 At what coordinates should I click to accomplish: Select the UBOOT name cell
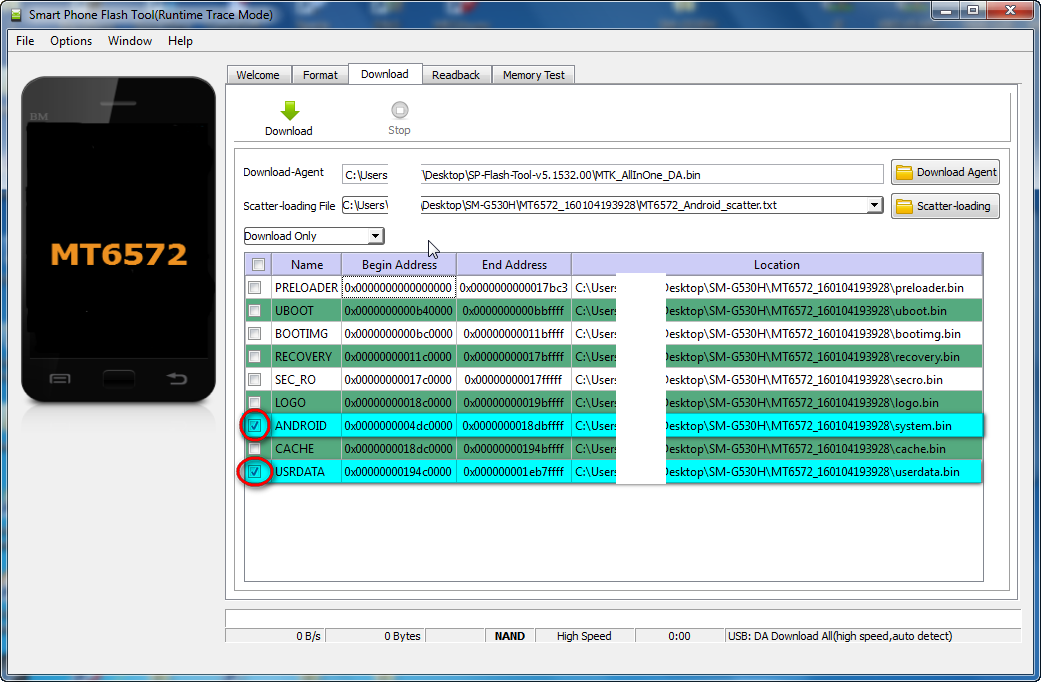(x=307, y=310)
